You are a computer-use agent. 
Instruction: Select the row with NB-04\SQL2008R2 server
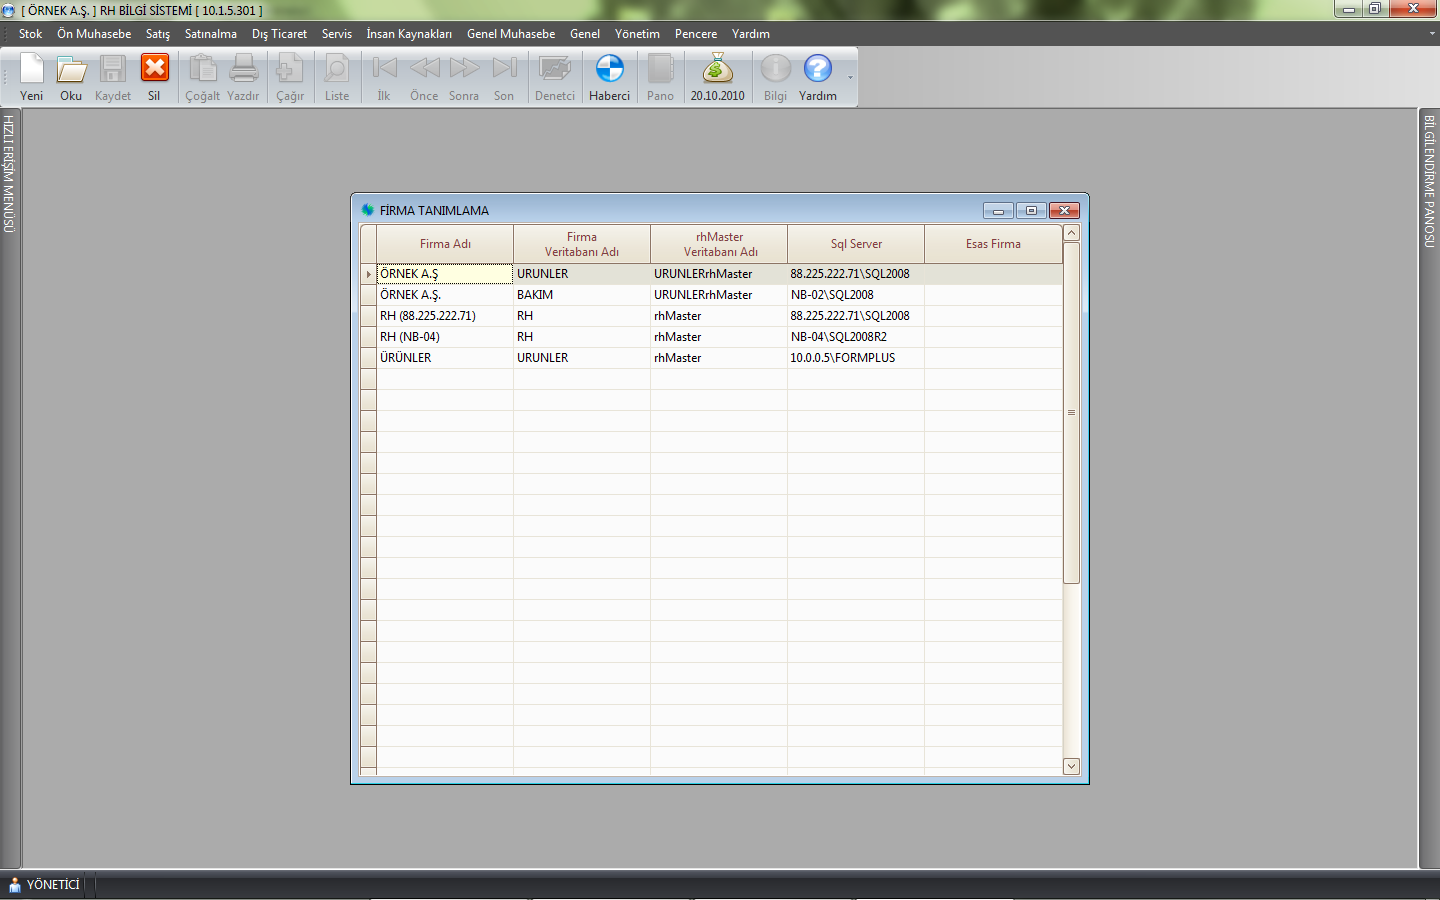point(854,337)
